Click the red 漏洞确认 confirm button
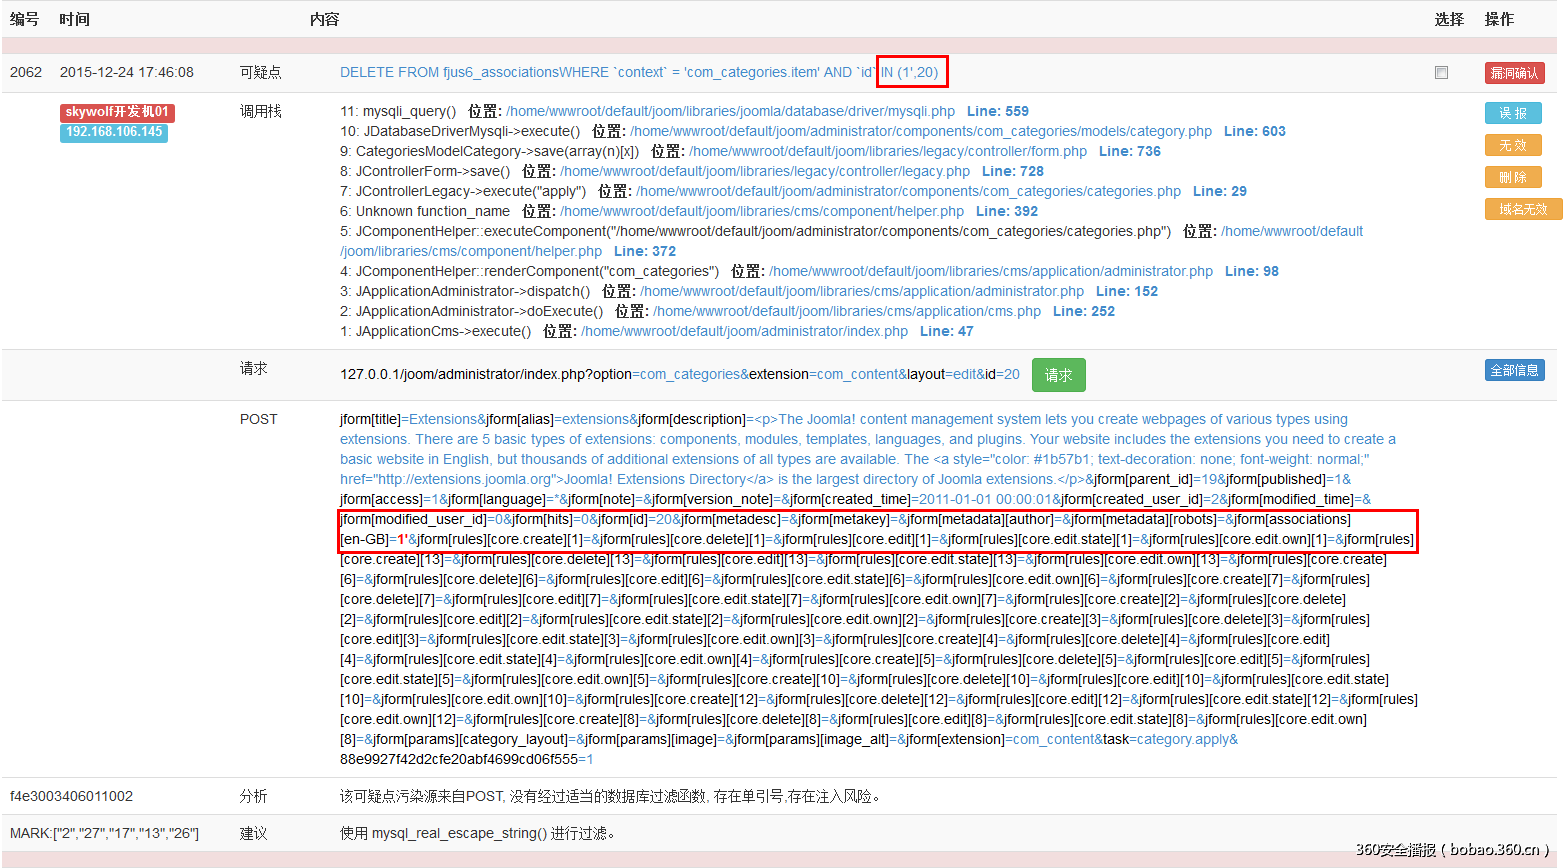1564x868 pixels. pos(1513,72)
